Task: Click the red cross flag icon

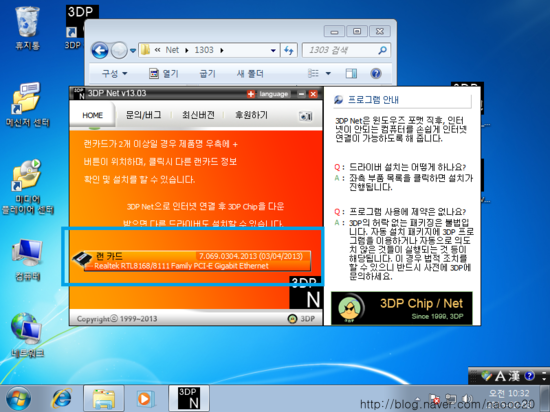Action: click(251, 94)
